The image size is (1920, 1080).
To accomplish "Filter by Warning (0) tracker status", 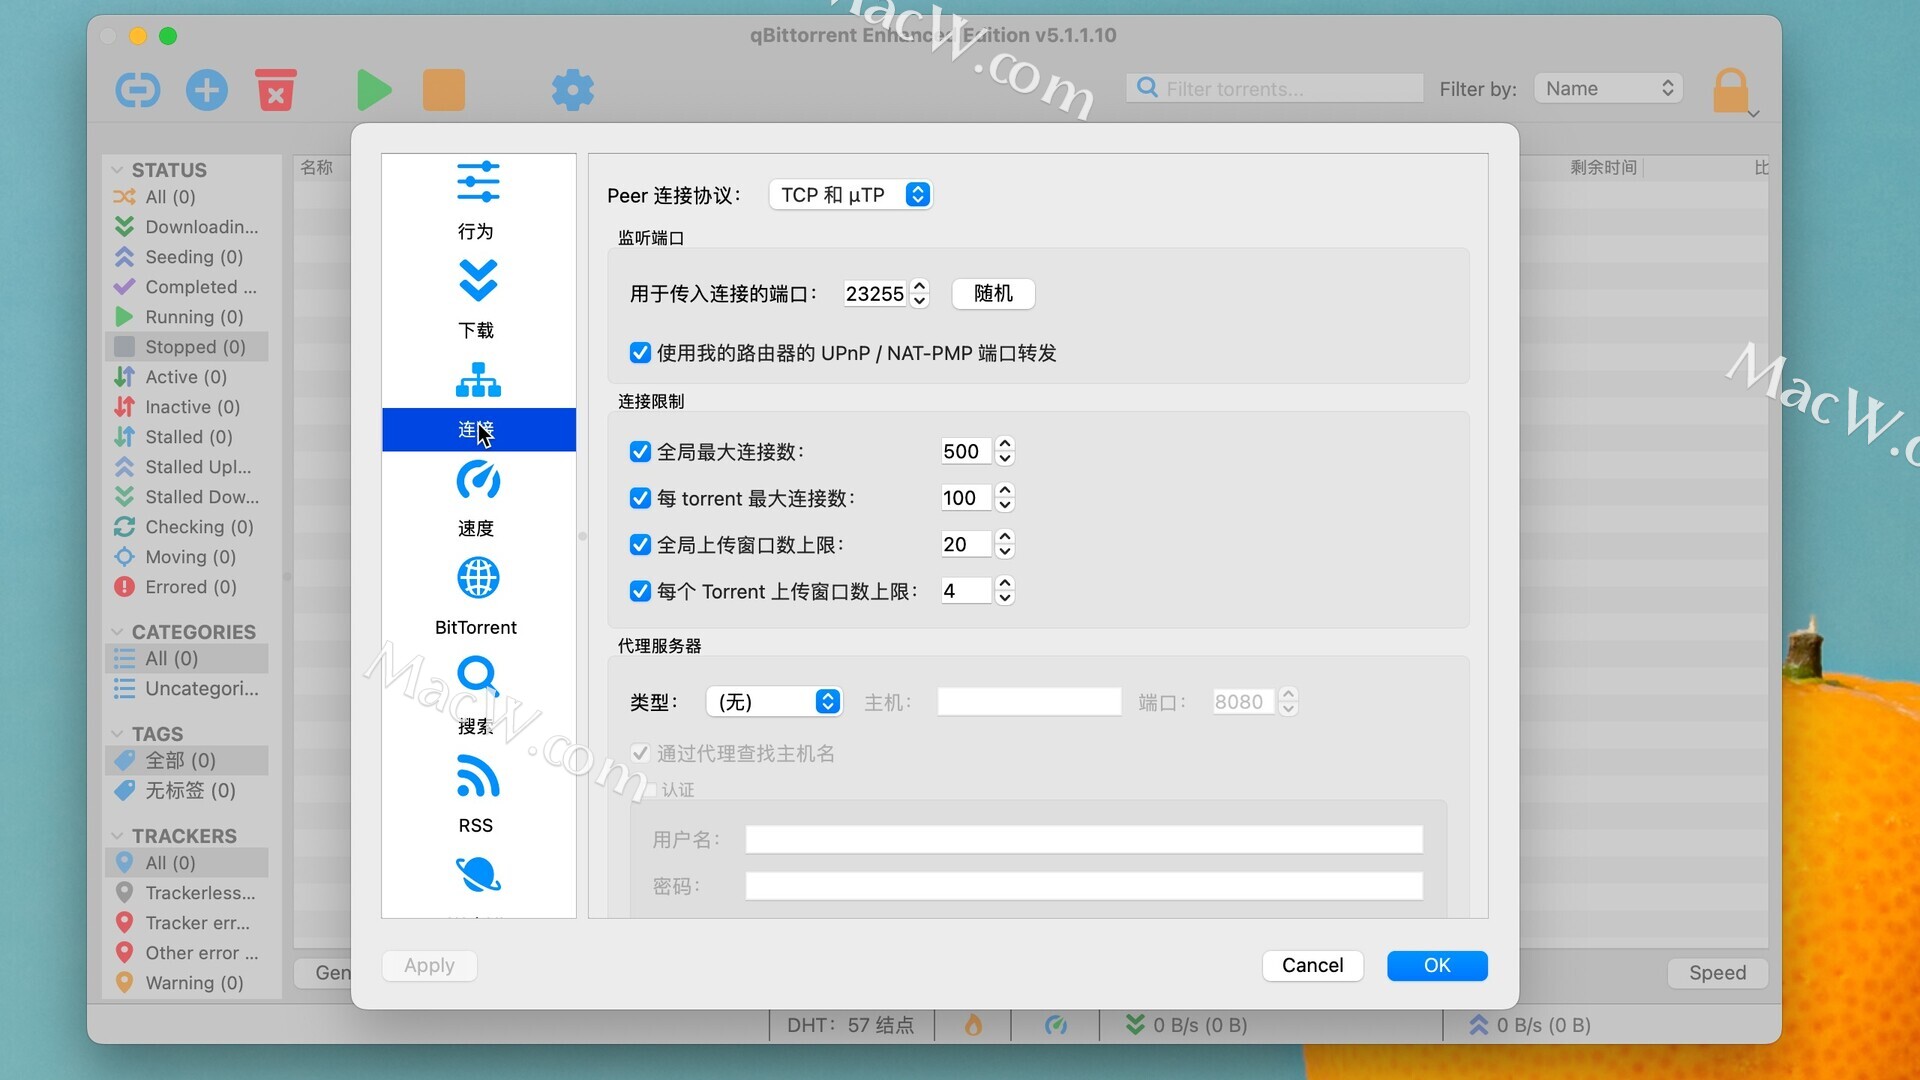I will click(186, 983).
